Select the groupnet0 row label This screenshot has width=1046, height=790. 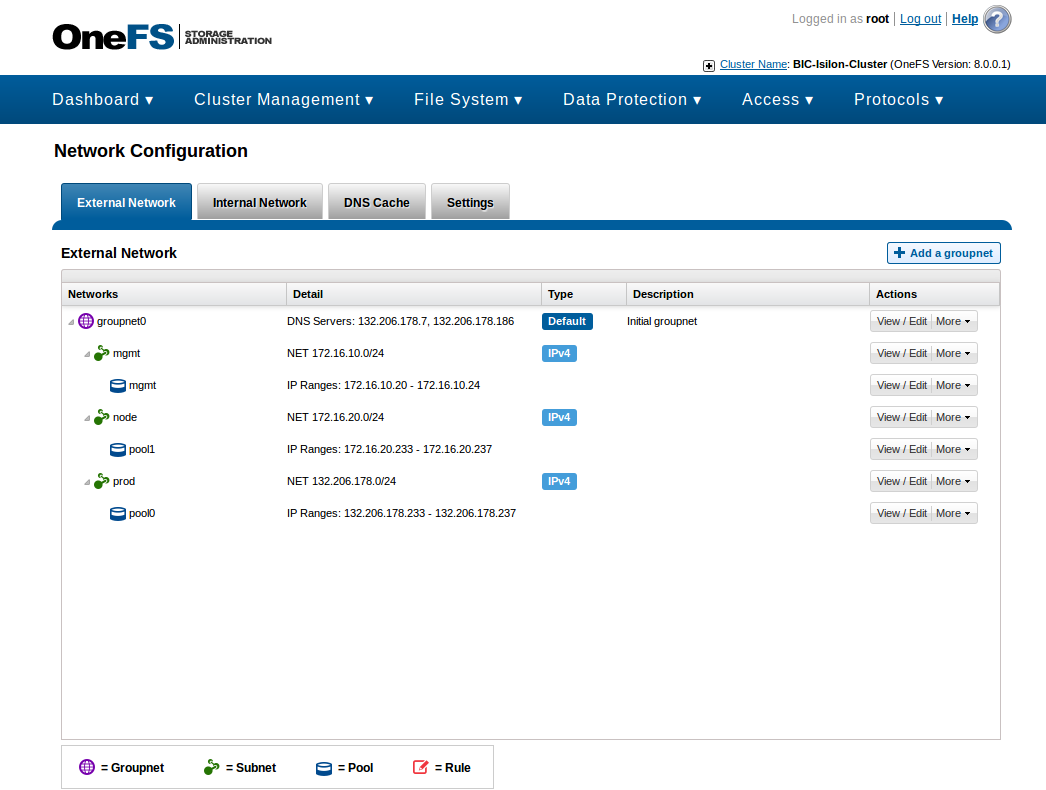pyautogui.click(x=121, y=321)
